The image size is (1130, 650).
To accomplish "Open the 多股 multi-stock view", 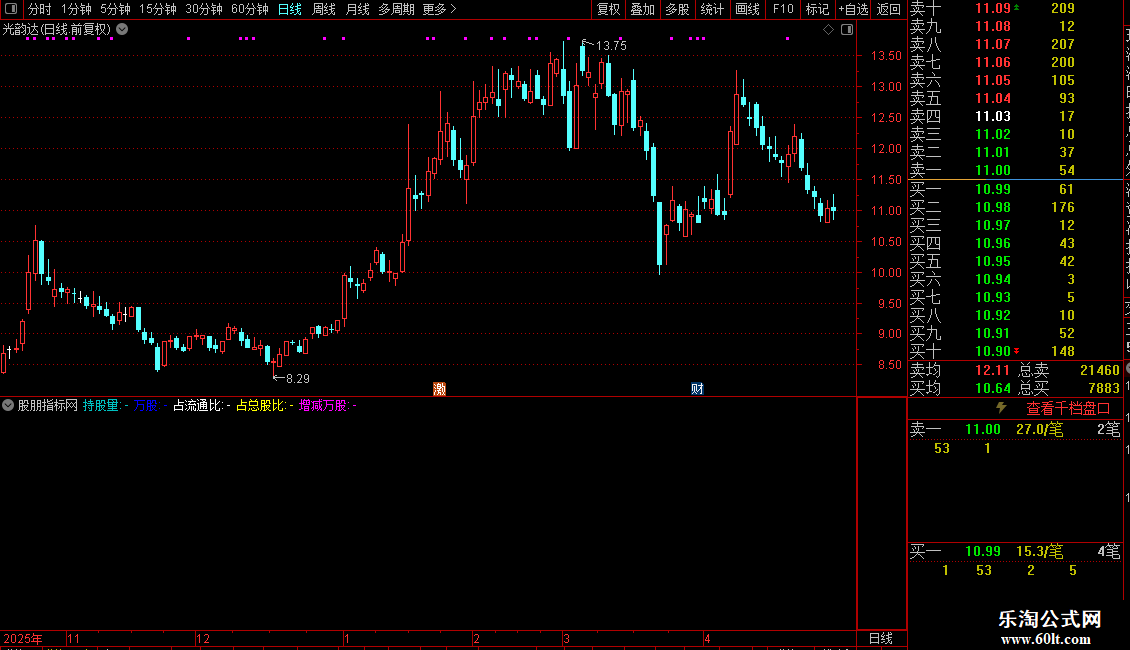I will (x=677, y=9).
